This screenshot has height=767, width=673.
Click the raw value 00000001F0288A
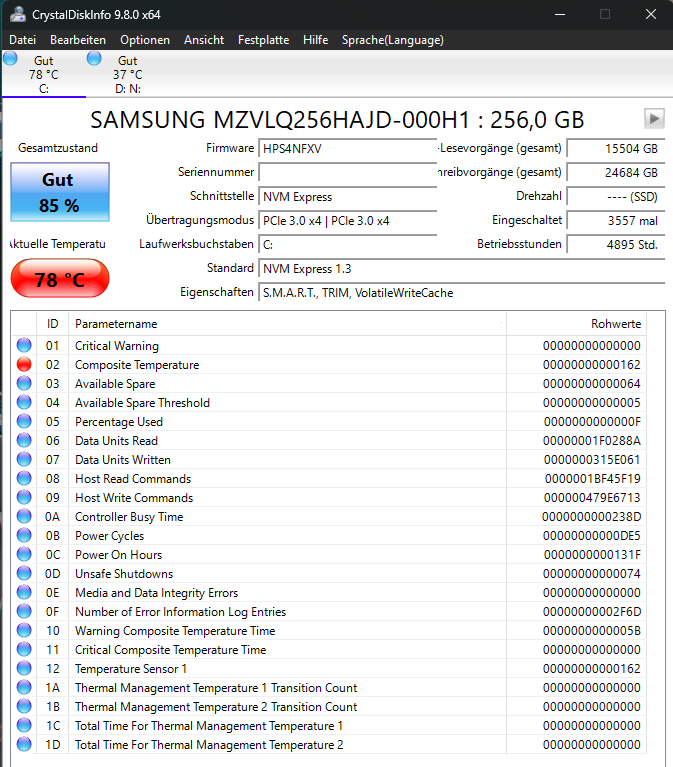click(x=592, y=441)
